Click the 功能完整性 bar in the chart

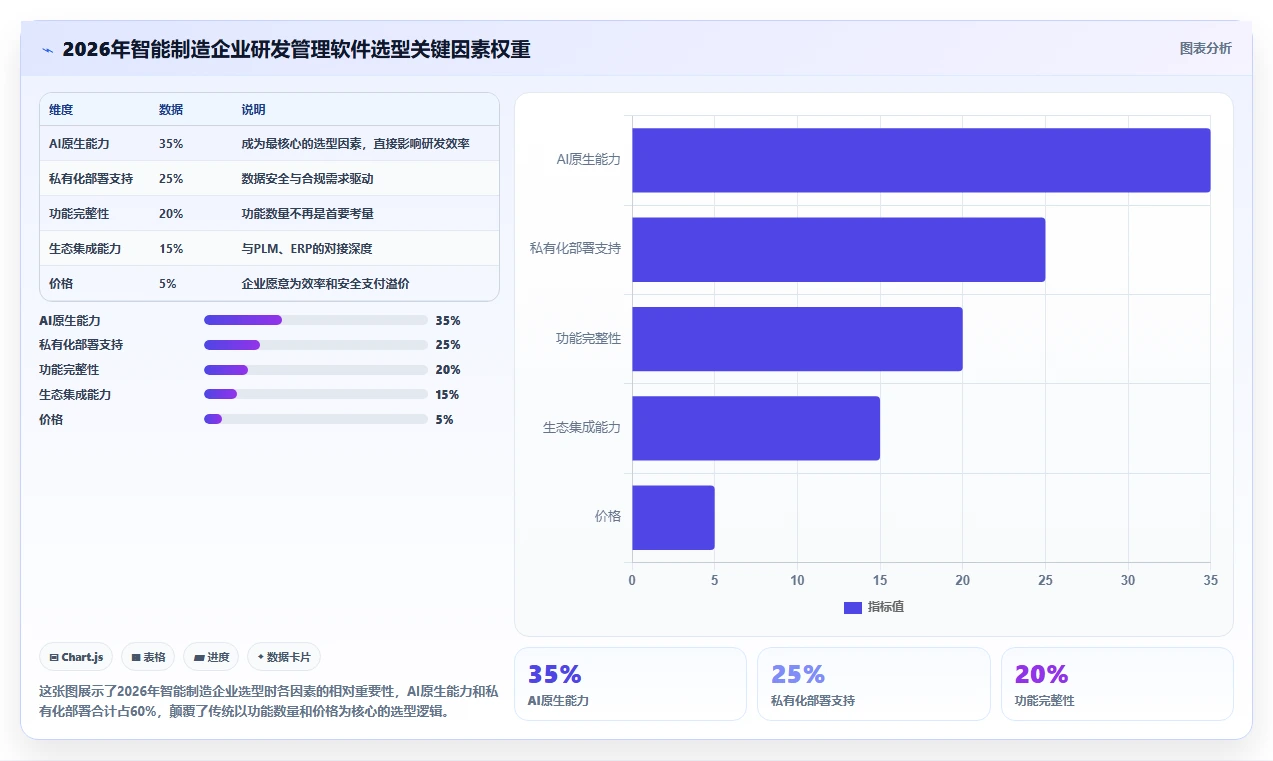click(x=797, y=339)
